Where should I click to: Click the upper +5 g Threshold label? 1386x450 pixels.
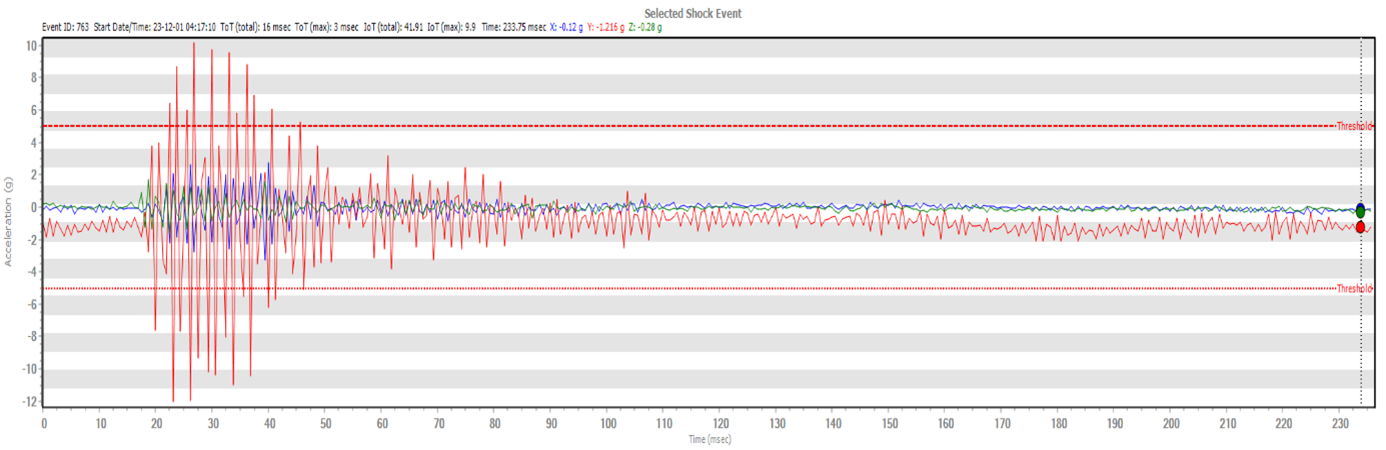[x=1355, y=126]
